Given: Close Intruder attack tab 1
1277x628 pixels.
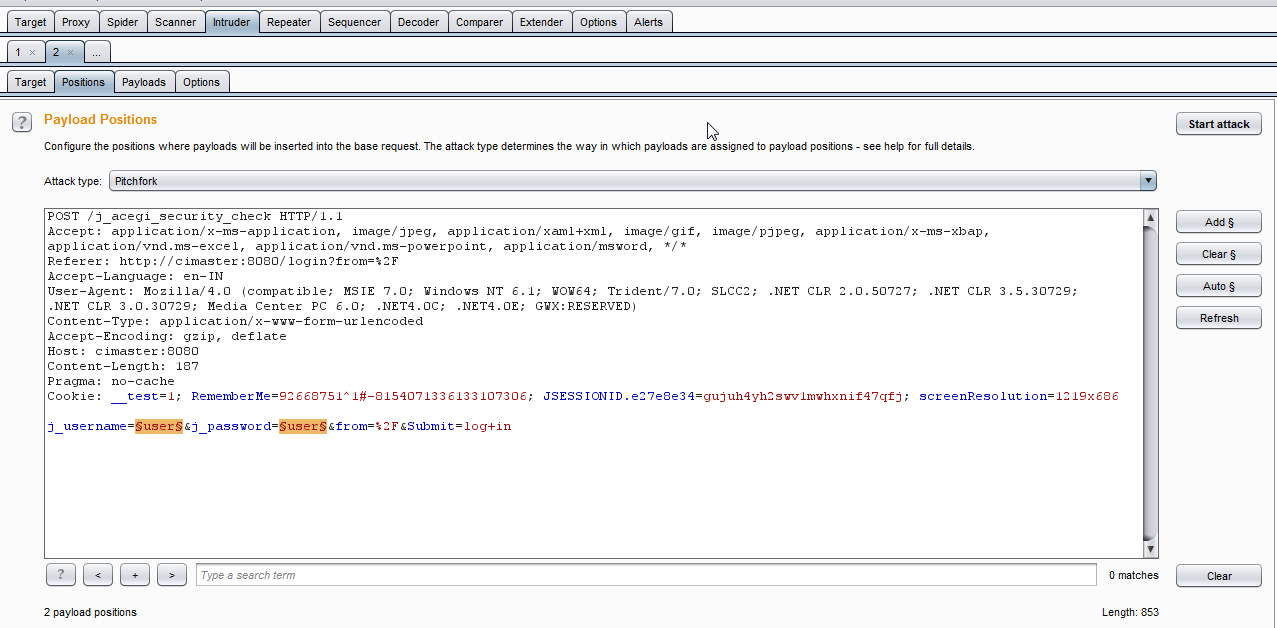Looking at the screenshot, I should pos(33,52).
